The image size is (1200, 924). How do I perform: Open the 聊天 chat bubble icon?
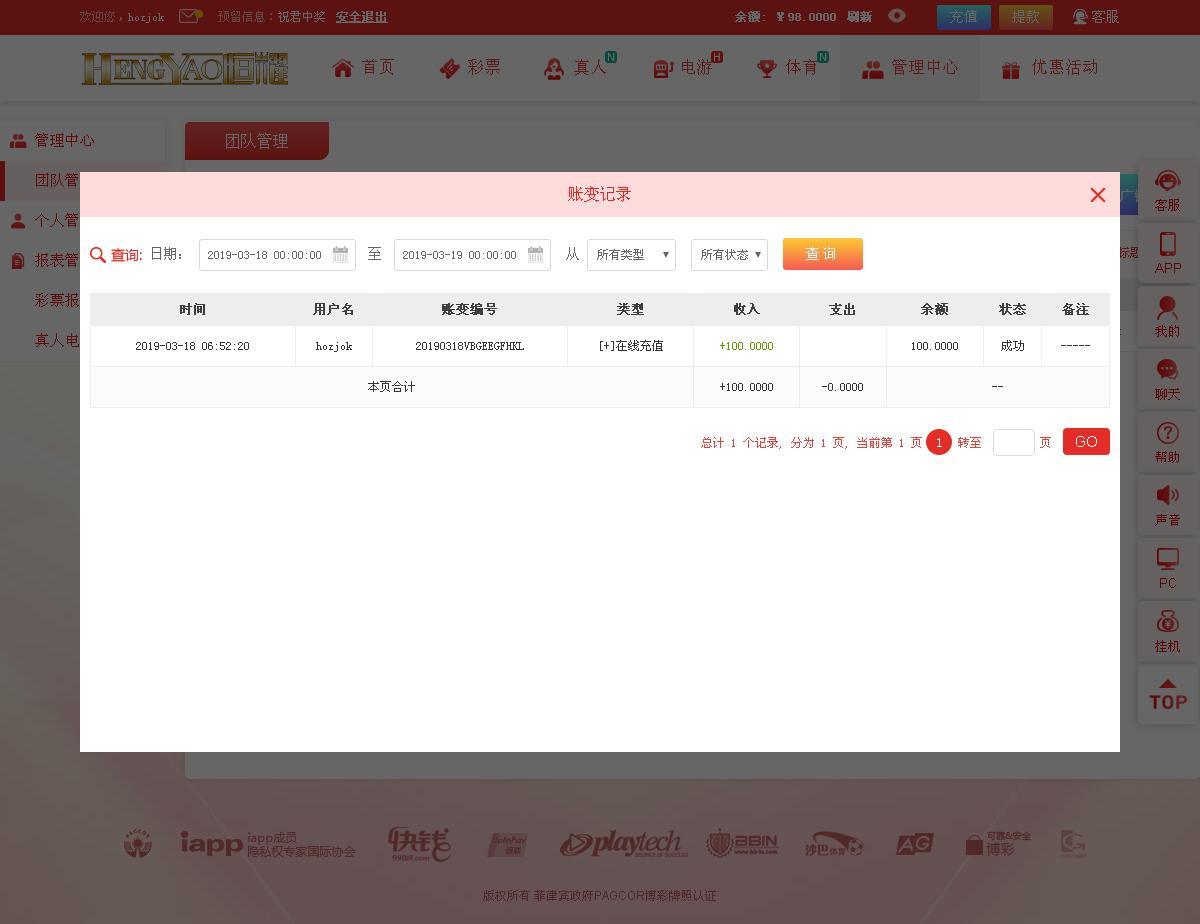click(1167, 371)
